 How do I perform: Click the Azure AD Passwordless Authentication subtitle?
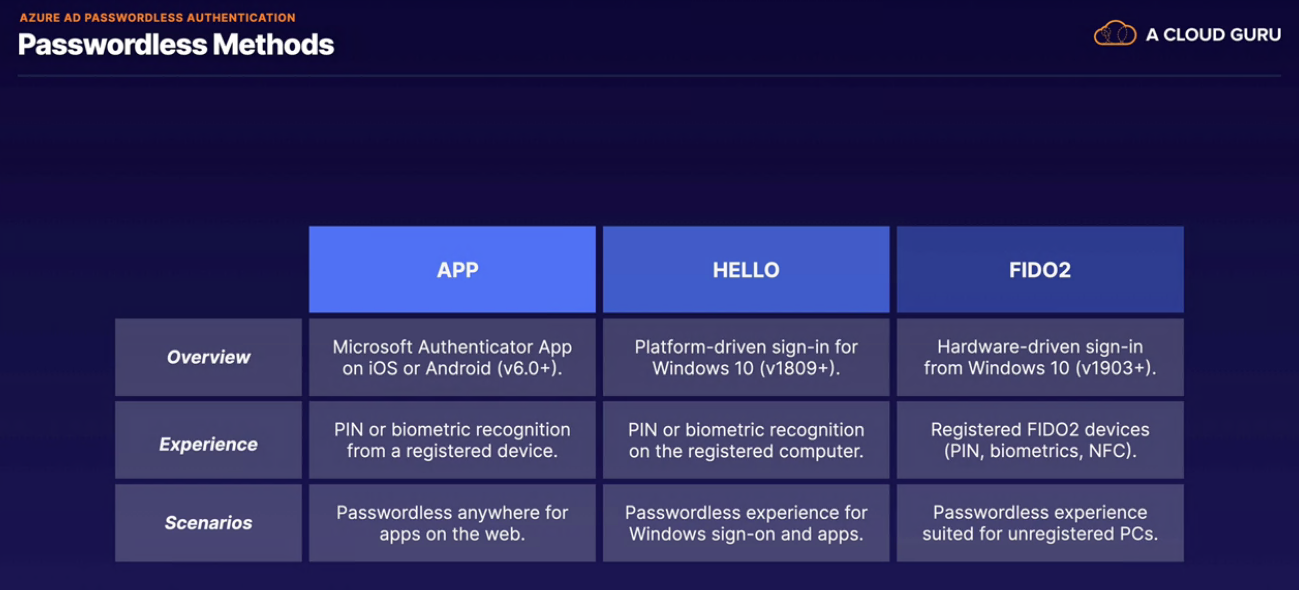click(157, 18)
